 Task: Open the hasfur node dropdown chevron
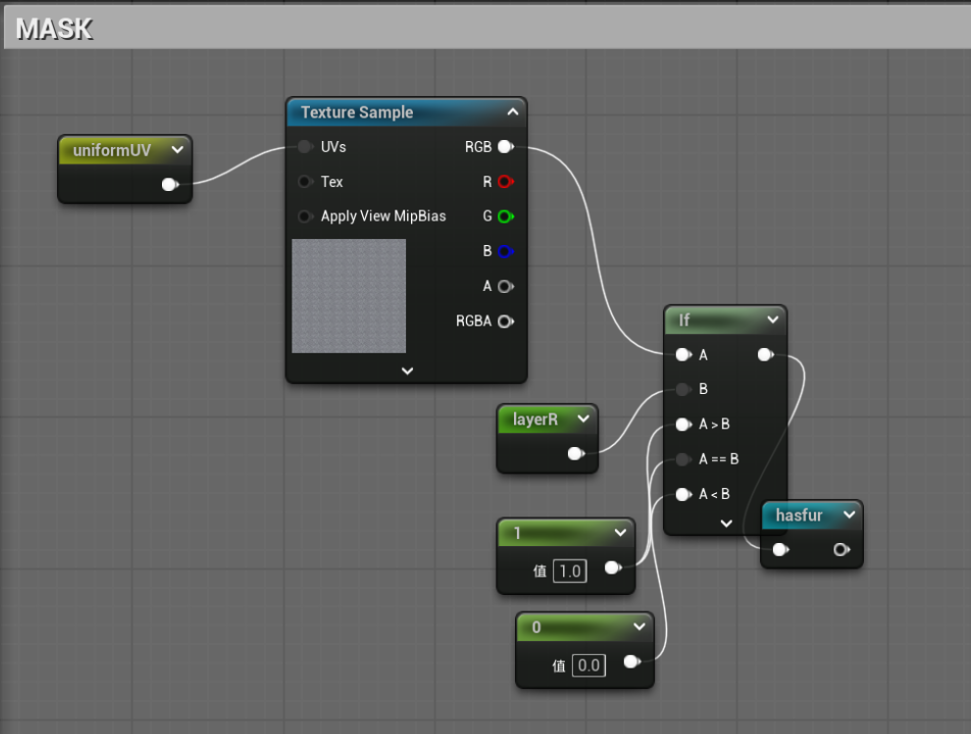click(849, 514)
